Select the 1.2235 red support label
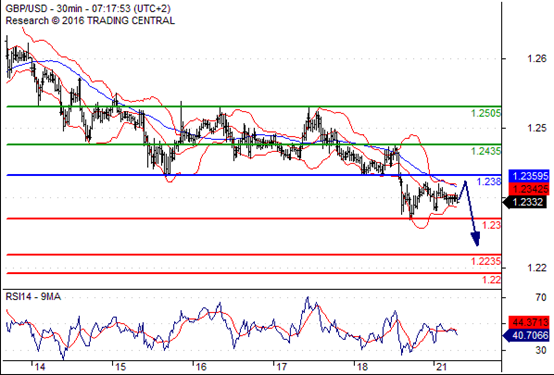Viewport: 554px width, 375px height. point(486,261)
